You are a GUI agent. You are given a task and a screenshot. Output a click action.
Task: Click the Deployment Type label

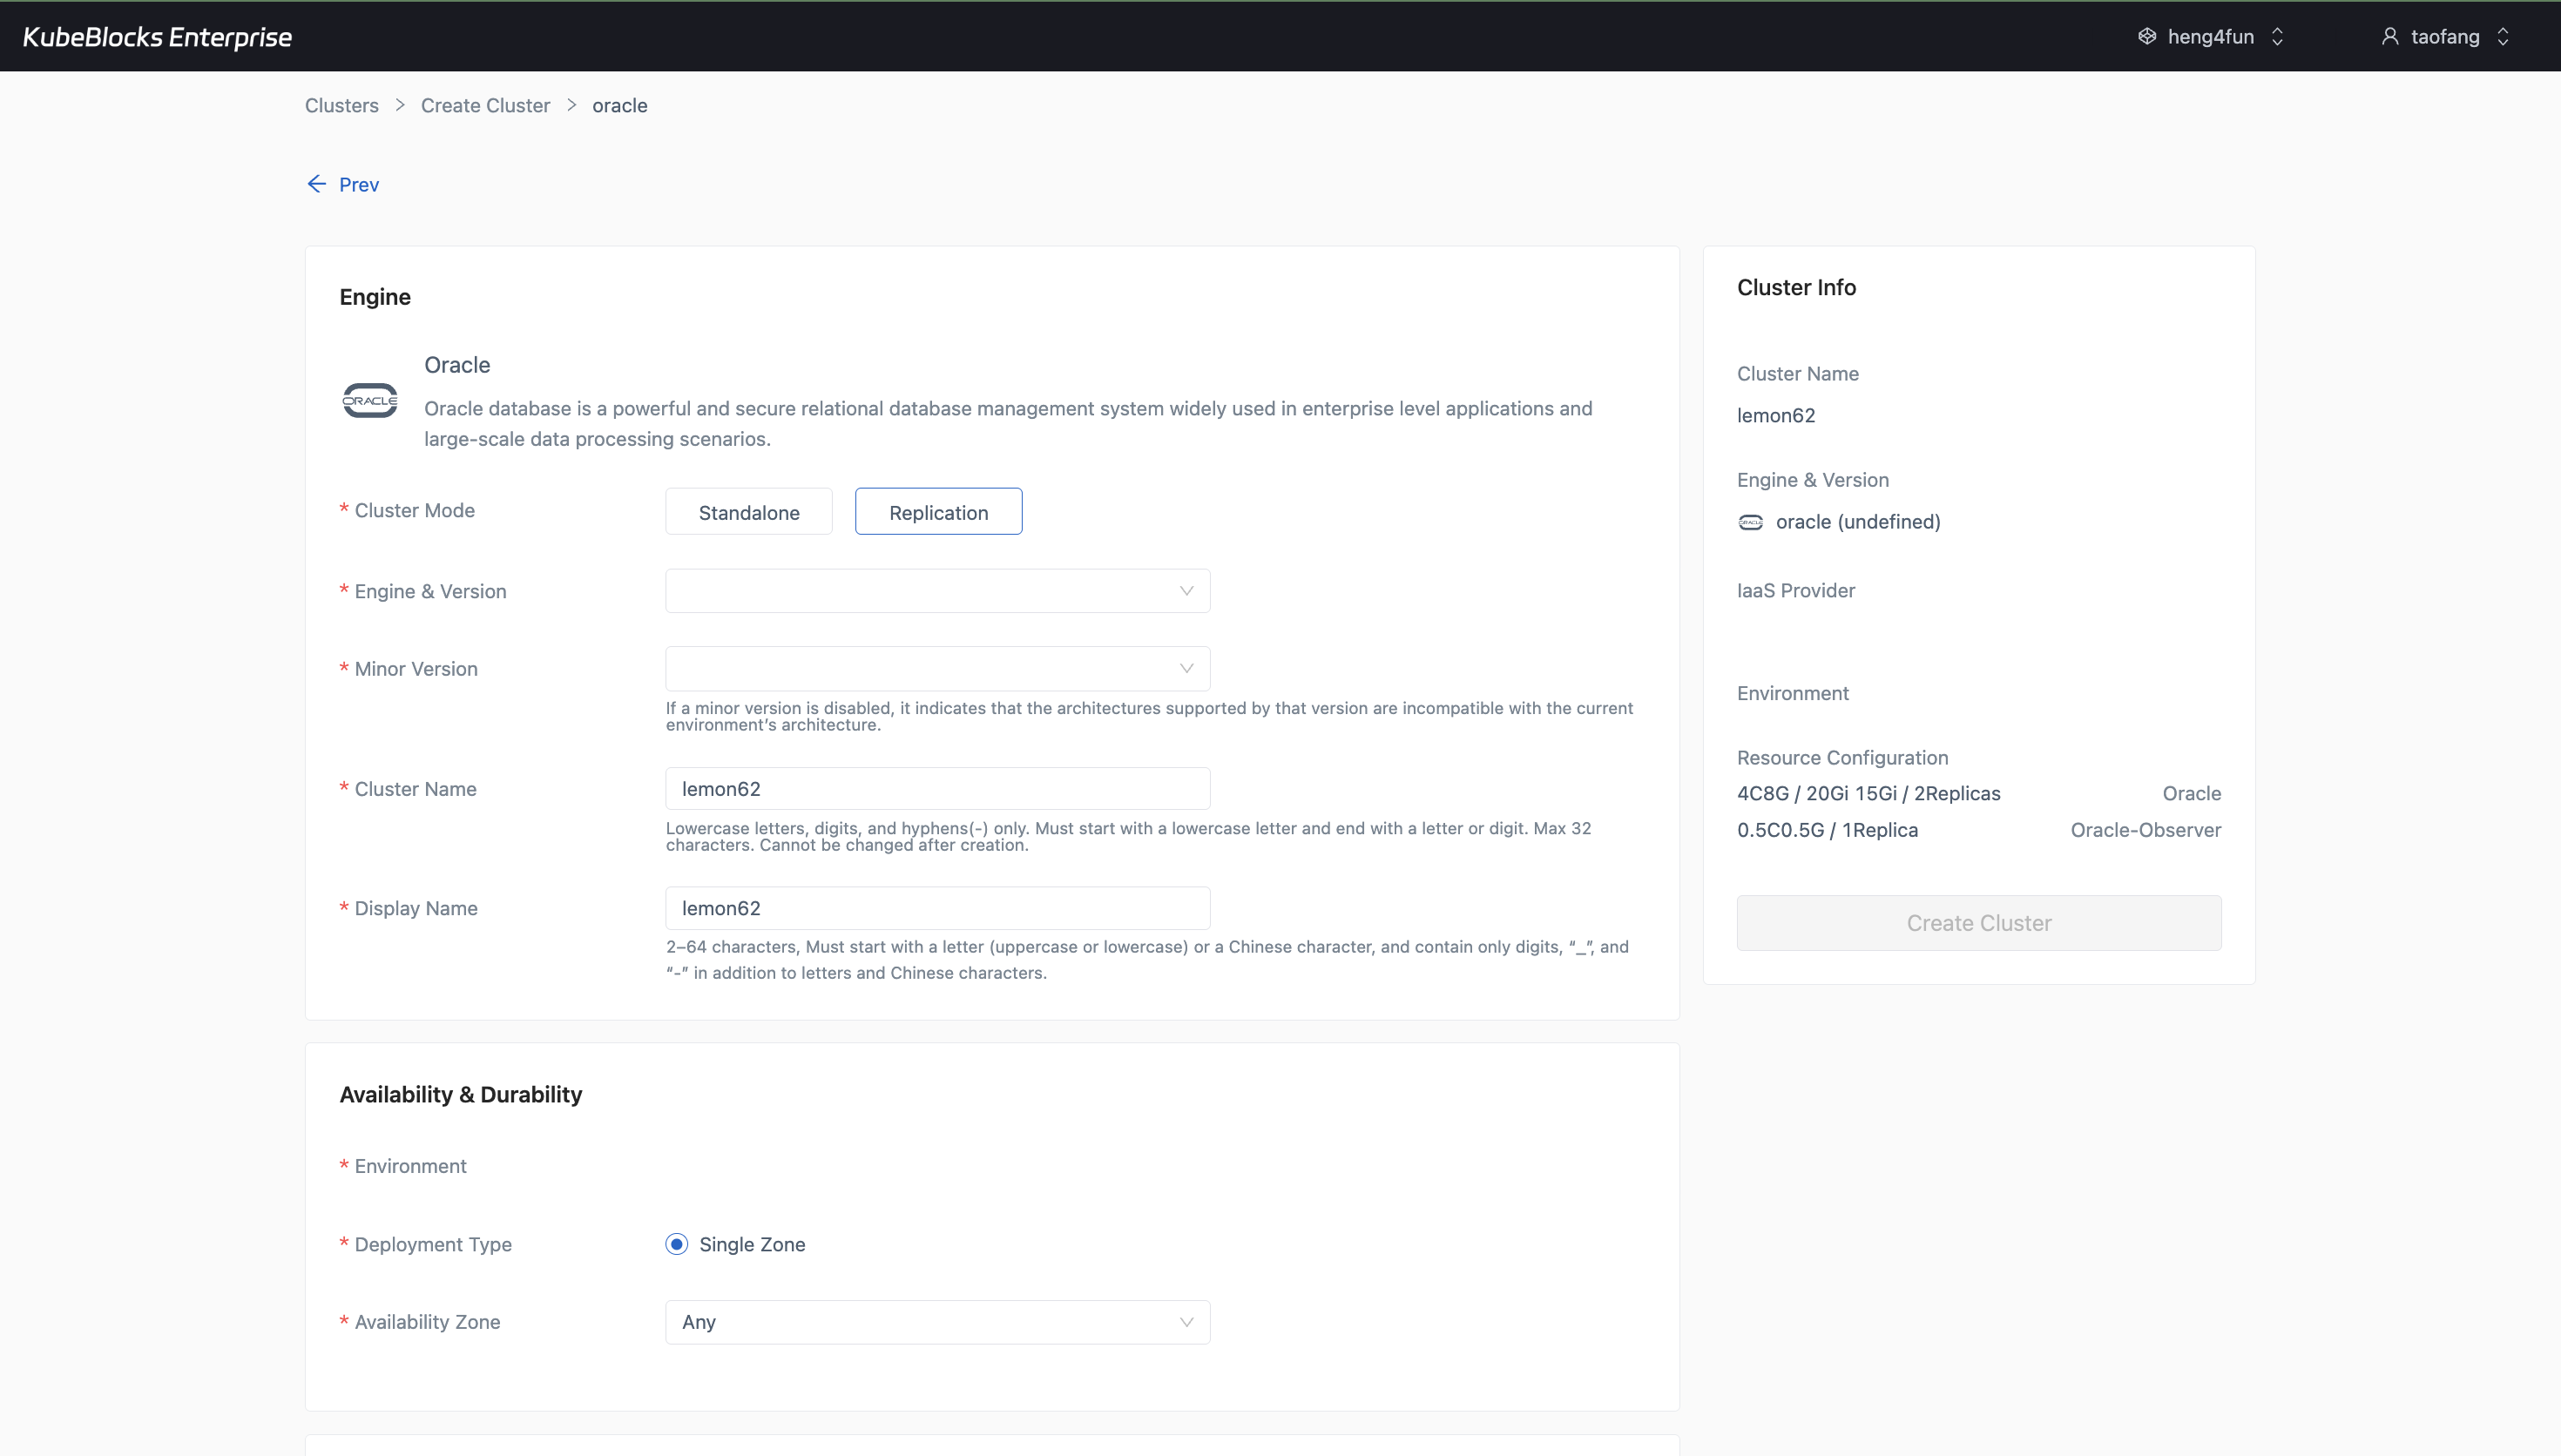coord(433,1244)
